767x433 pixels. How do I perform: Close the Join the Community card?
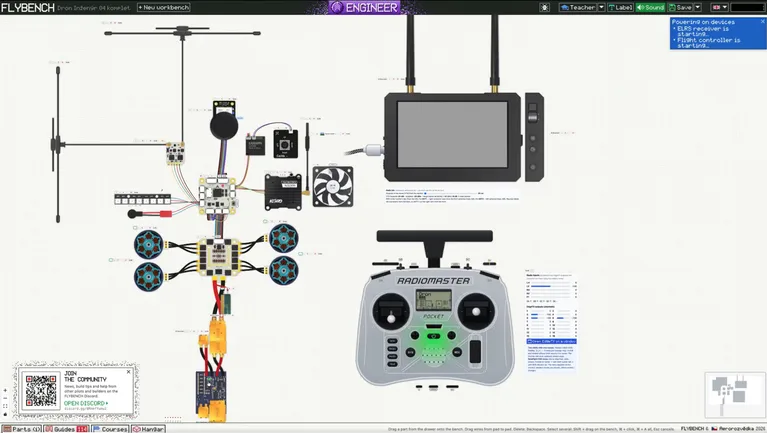pyautogui.click(x=129, y=372)
